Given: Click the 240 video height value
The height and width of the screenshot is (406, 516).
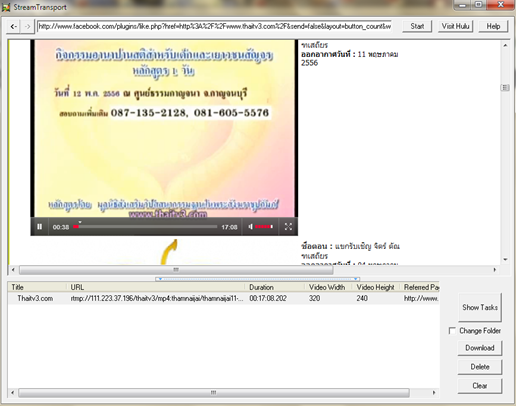Looking at the screenshot, I should pyautogui.click(x=362, y=298).
